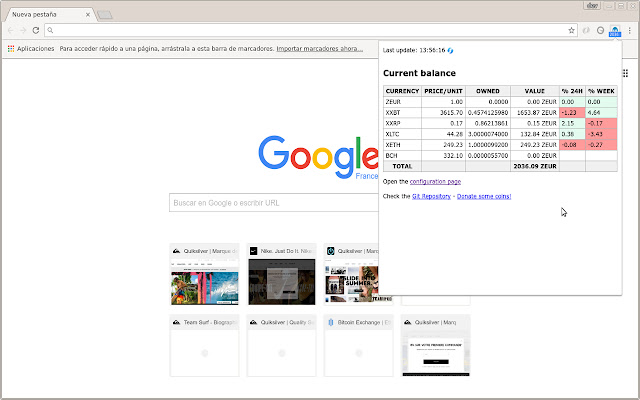Image resolution: width=640 pixels, height=400 pixels.
Task: Select the XLTC currency cell
Action: [x=402, y=134]
